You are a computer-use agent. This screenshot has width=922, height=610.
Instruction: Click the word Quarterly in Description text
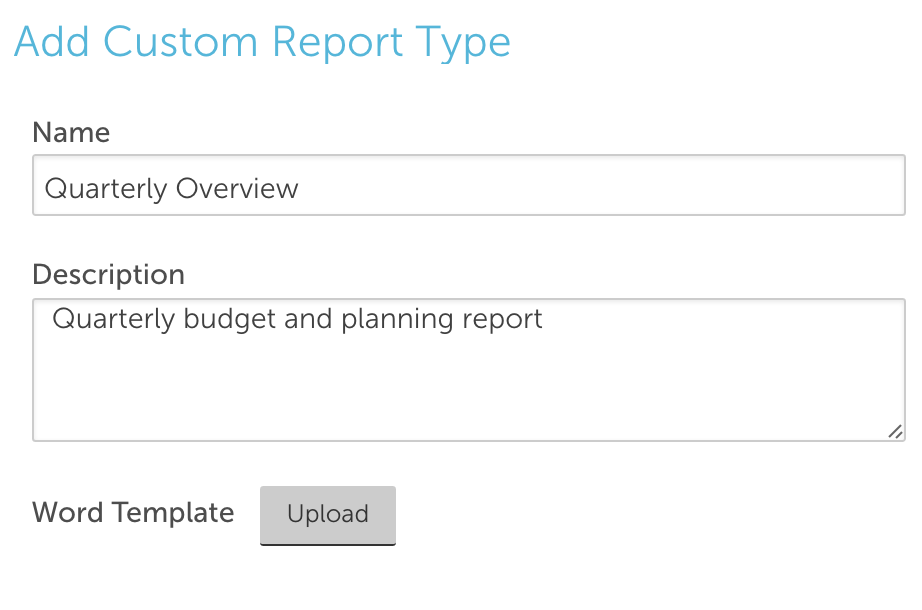click(x=113, y=320)
